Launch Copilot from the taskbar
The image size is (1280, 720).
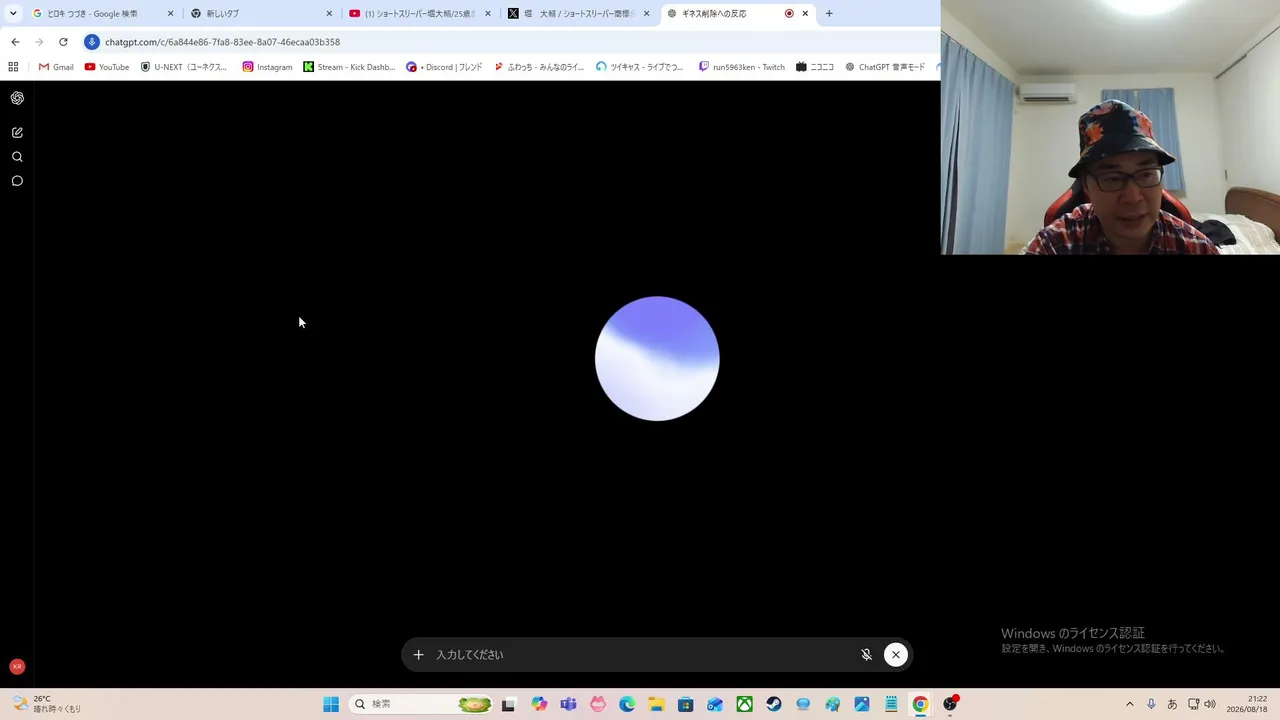(540, 704)
